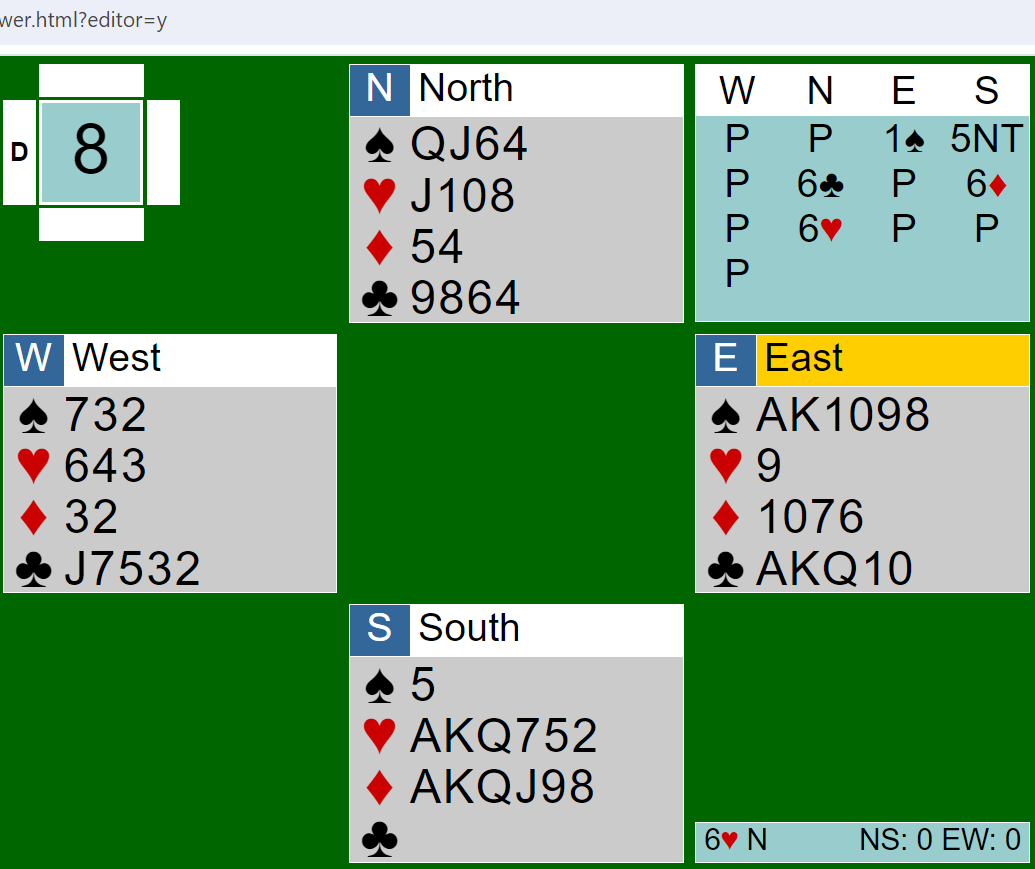Click East's club holding AKQ10

[834, 570]
